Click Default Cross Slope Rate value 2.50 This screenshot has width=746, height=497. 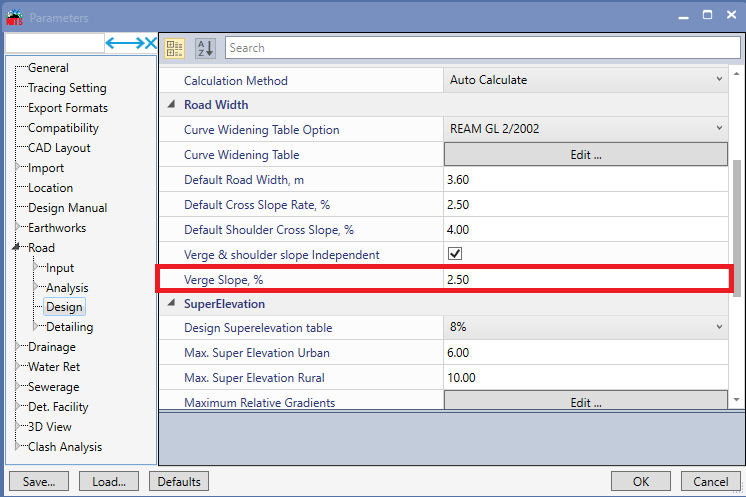(586, 205)
